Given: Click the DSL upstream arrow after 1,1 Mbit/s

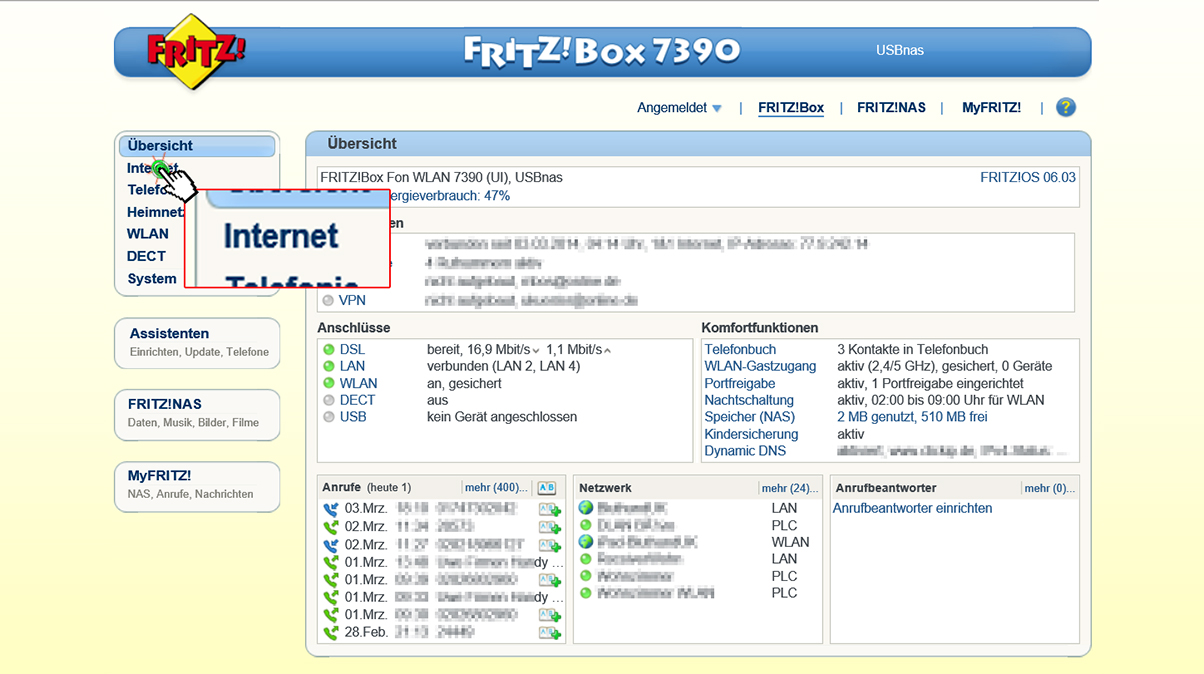Looking at the screenshot, I should point(607,350).
